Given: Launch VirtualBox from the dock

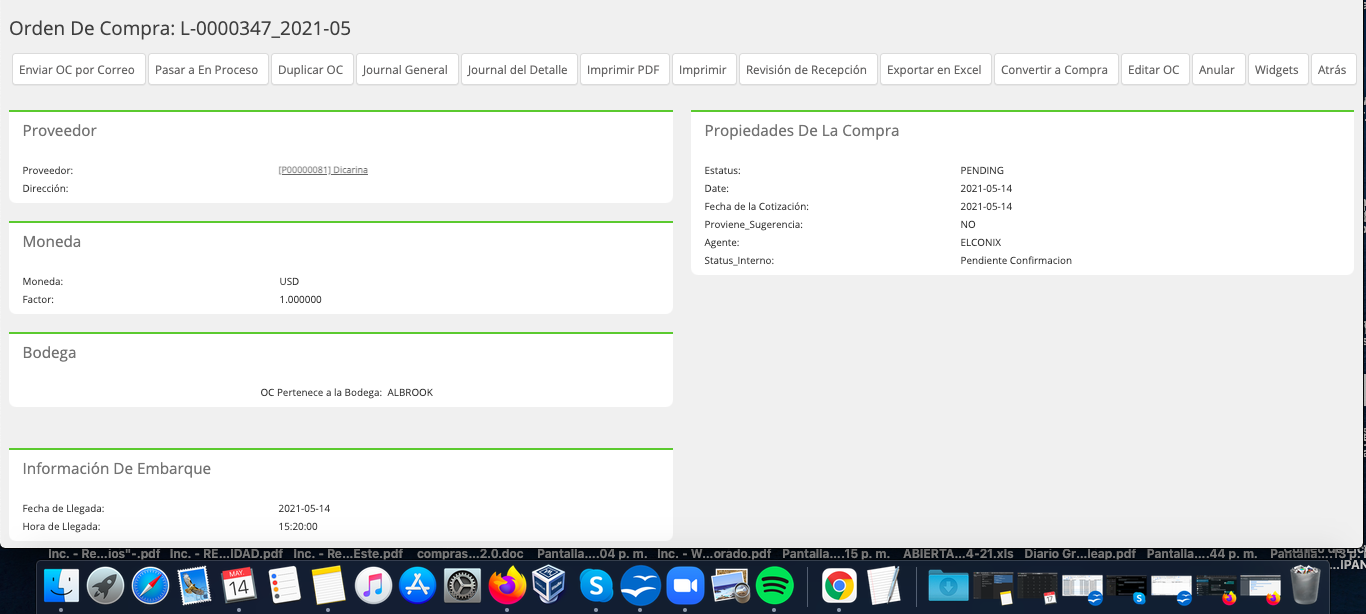Looking at the screenshot, I should 551,585.
